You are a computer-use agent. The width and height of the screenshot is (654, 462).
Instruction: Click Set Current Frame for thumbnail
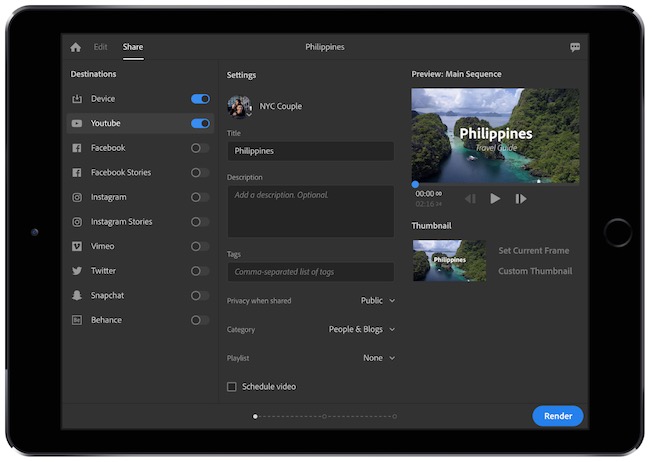tap(534, 251)
